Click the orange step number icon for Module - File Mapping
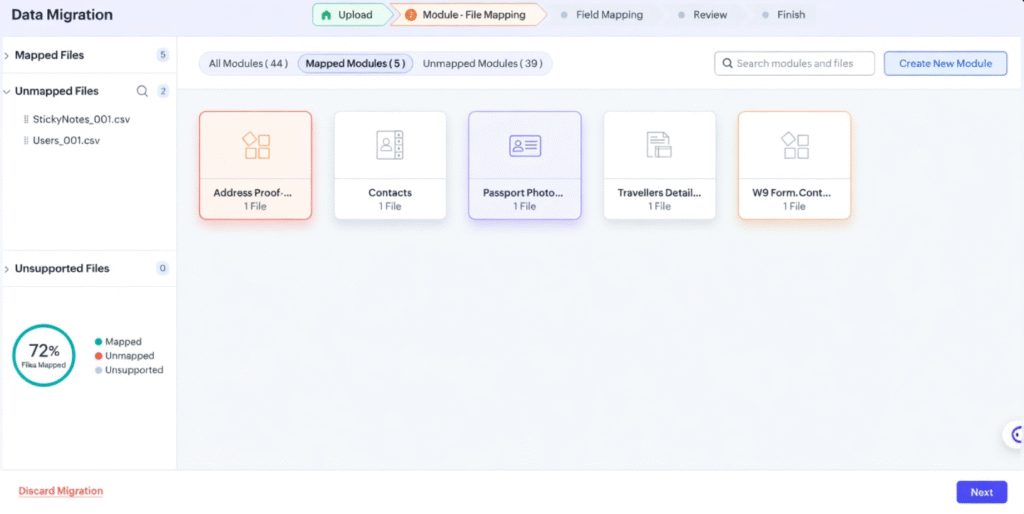Image resolution: width=1024 pixels, height=514 pixels. (411, 15)
